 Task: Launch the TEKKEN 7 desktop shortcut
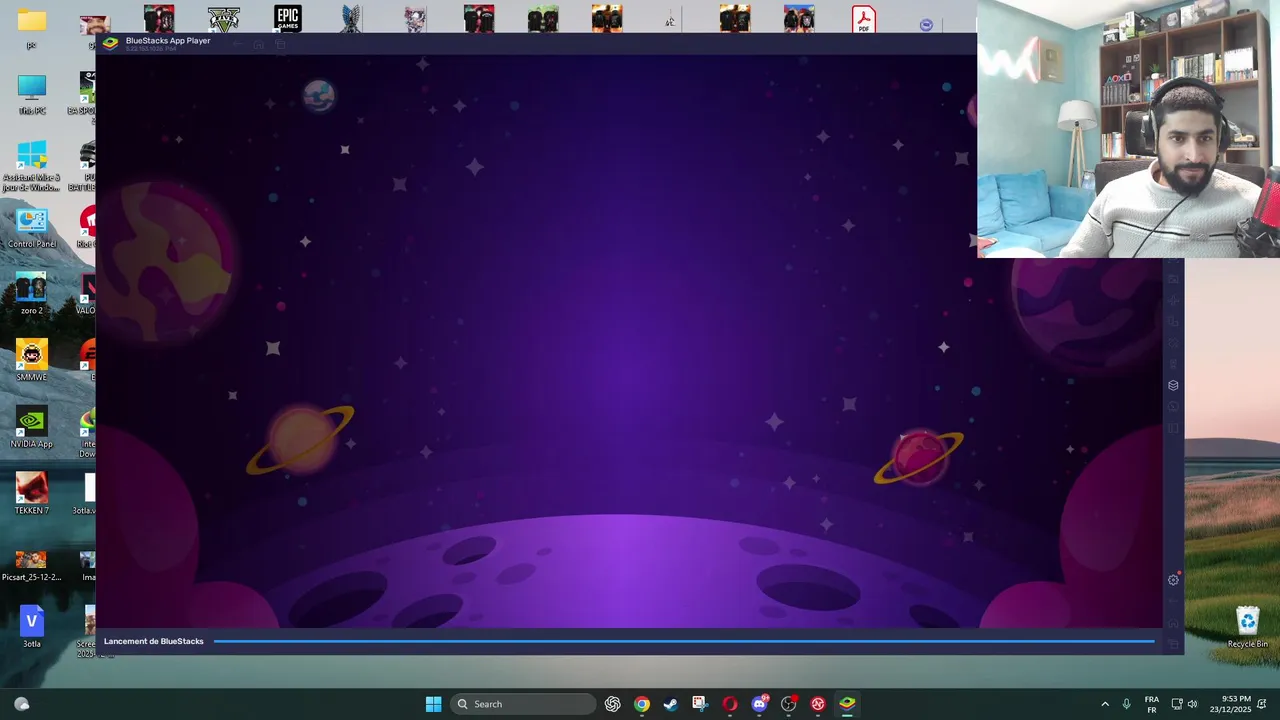[32, 494]
